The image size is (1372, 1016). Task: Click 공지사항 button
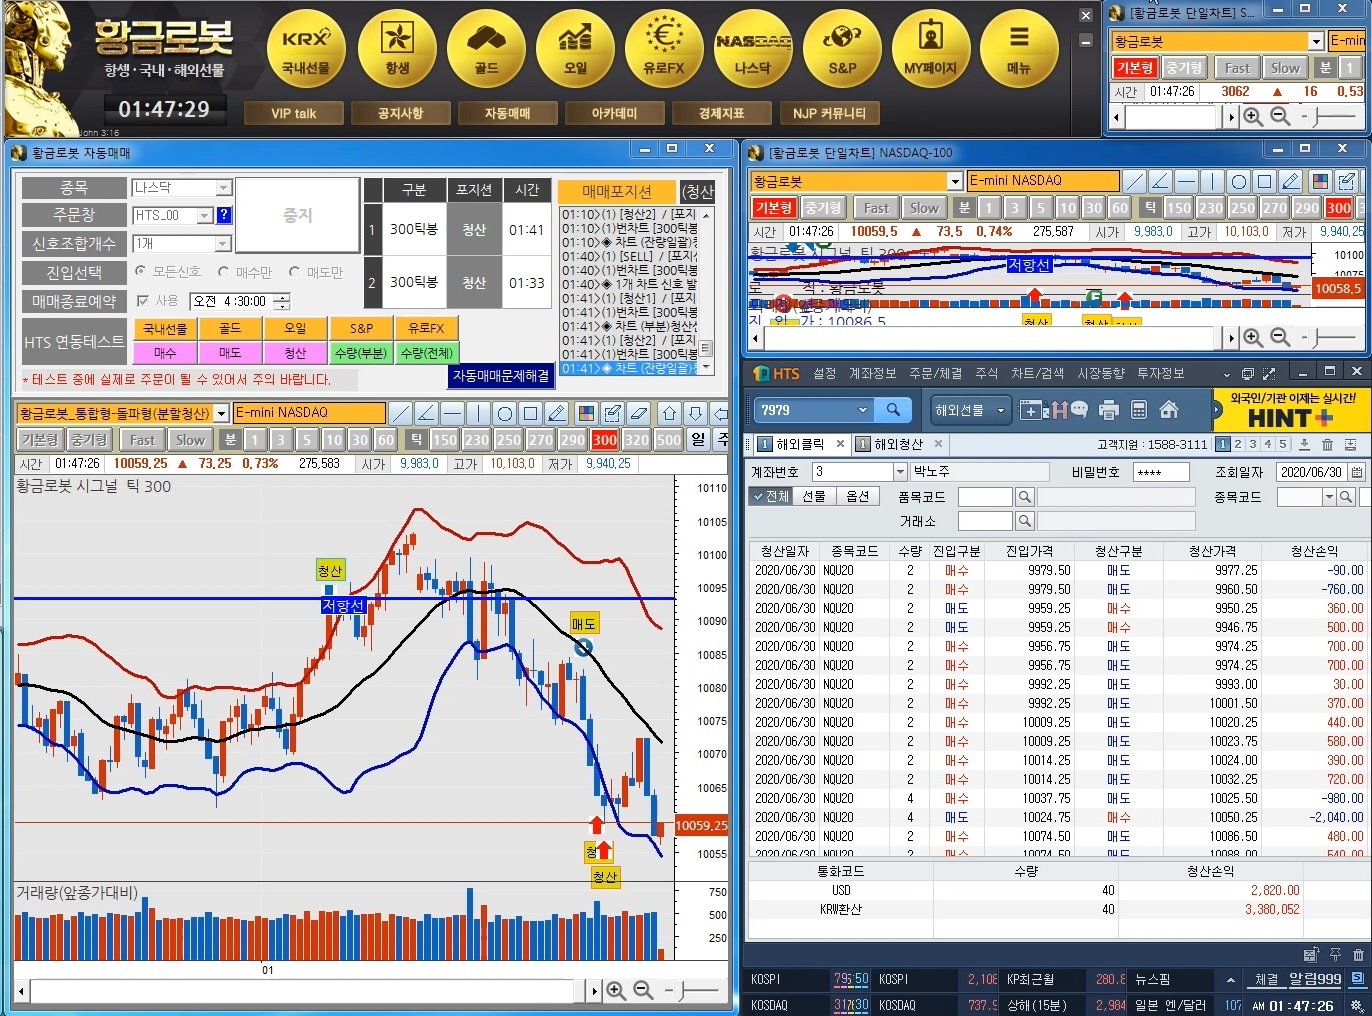(400, 113)
